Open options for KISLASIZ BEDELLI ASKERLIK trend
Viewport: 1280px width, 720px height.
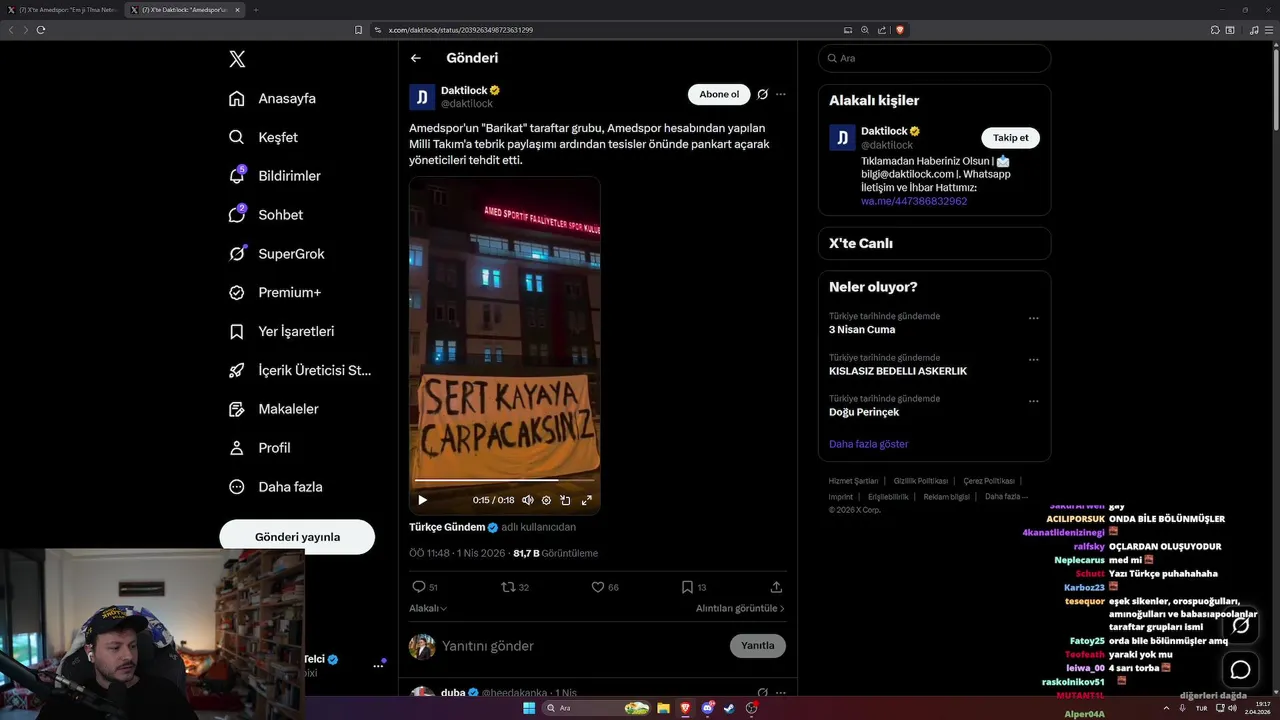[1034, 360]
